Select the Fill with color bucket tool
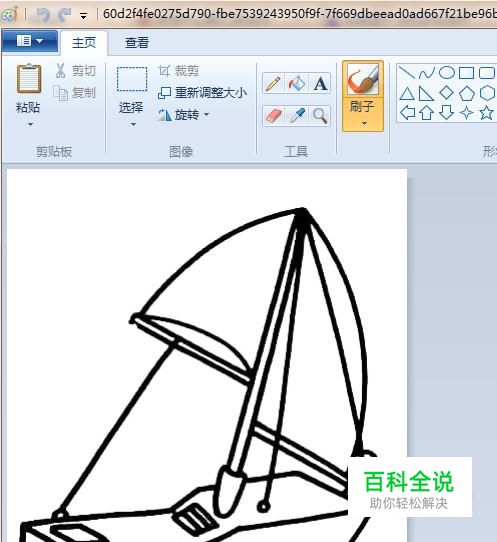Image resolution: width=497 pixels, height=542 pixels. pos(297,83)
